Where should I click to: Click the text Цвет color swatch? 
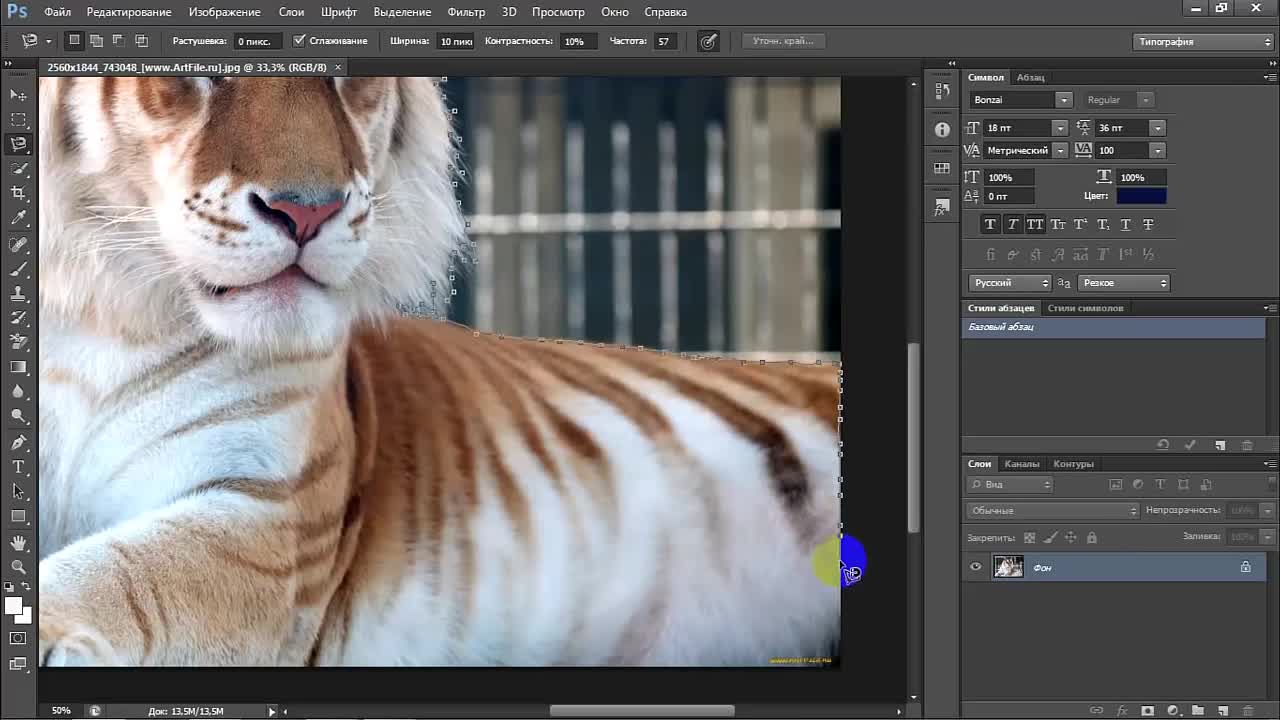coord(1141,196)
